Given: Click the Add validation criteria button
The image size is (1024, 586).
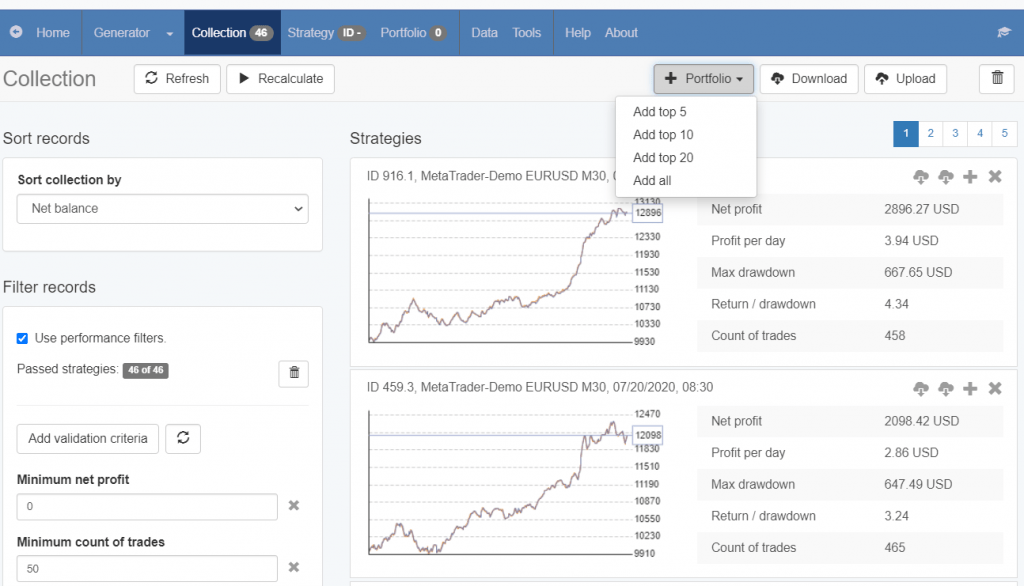Looking at the screenshot, I should coord(88,438).
